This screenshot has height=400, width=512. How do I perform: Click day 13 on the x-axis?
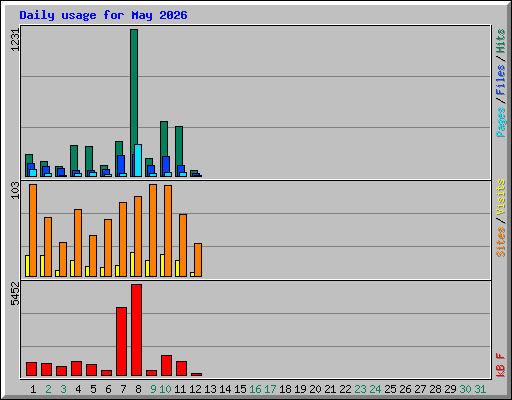click(210, 389)
